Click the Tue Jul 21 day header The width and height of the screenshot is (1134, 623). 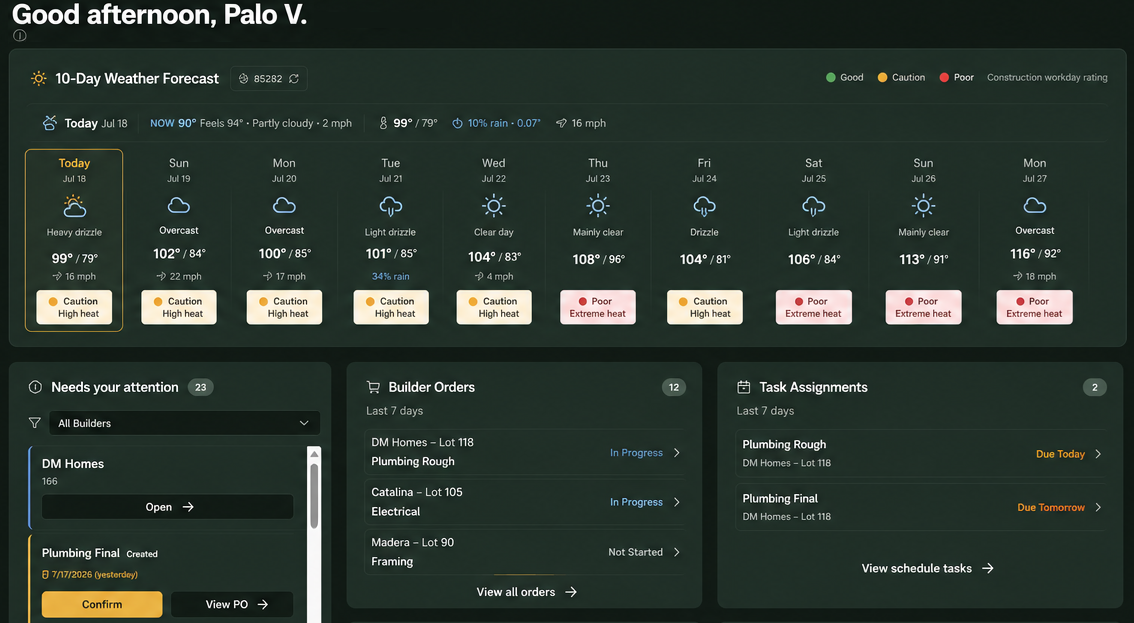tap(391, 170)
